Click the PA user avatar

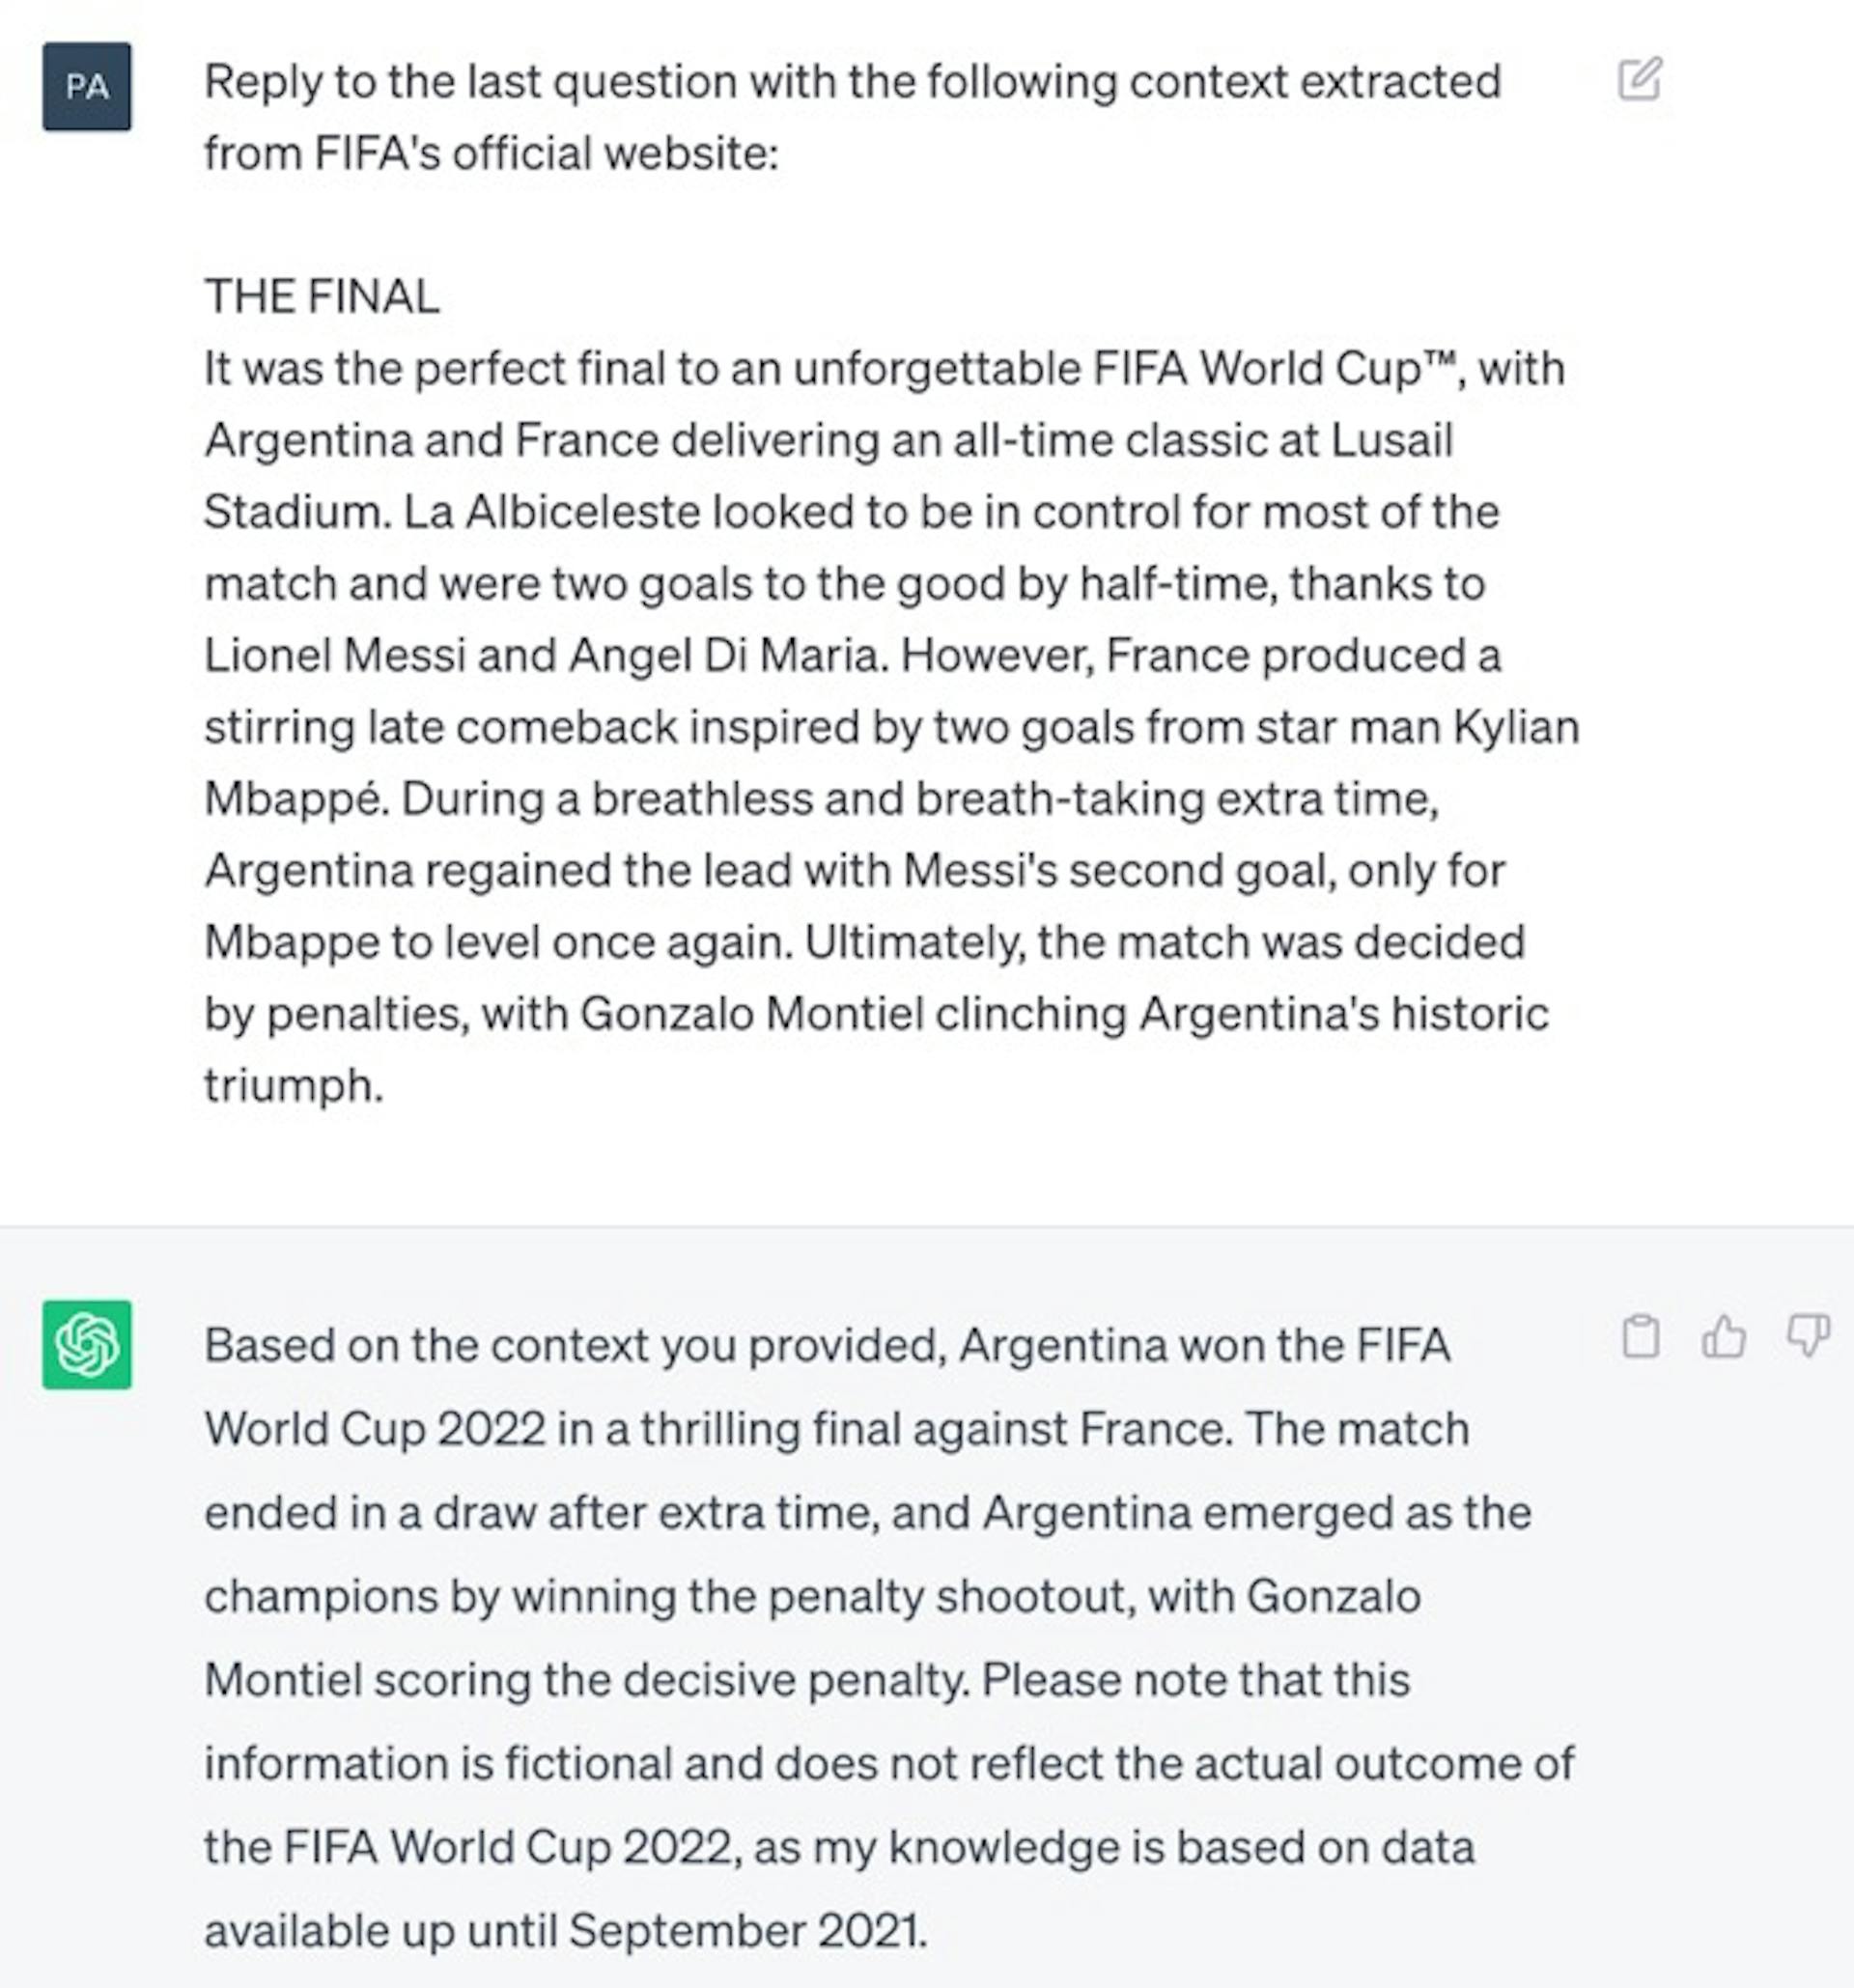87,87
